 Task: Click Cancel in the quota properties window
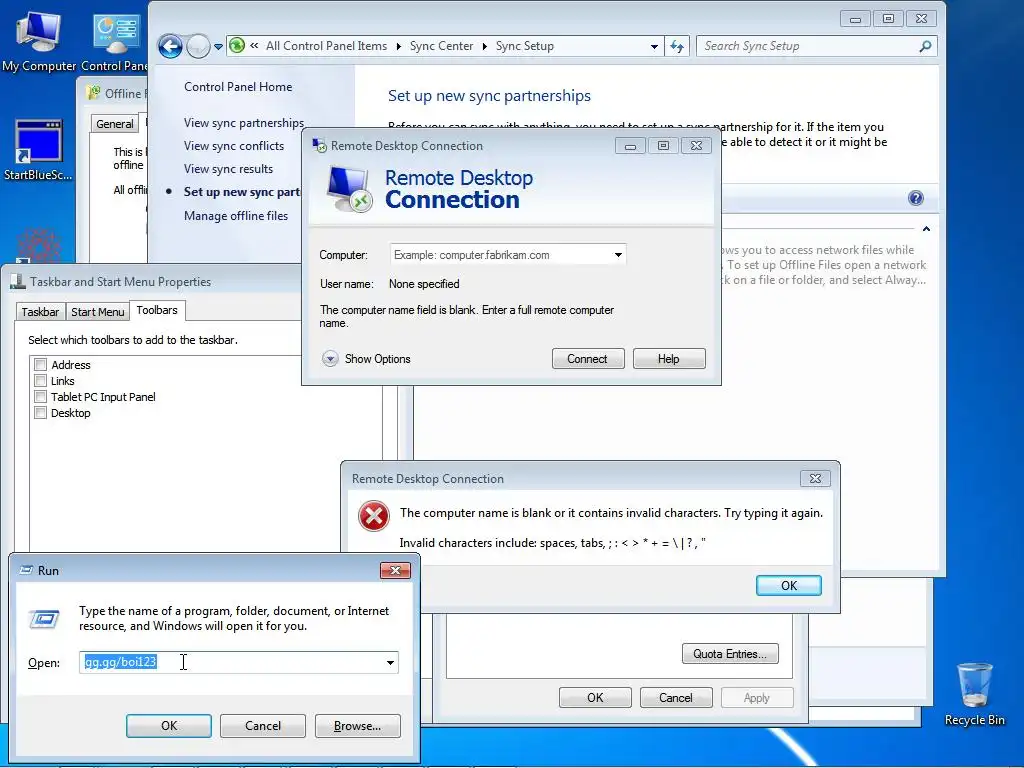click(x=675, y=697)
